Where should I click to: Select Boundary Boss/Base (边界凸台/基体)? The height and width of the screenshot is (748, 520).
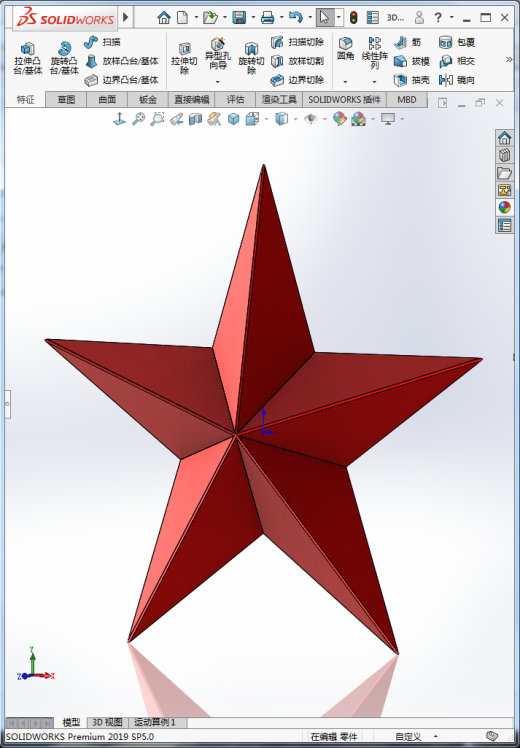(x=122, y=80)
